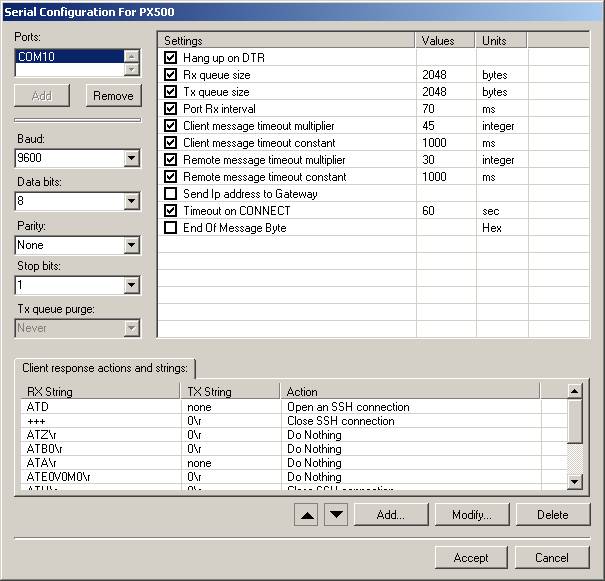This screenshot has width=605, height=581.
Task: Click Remove to delete the port
Action: [x=113, y=96]
